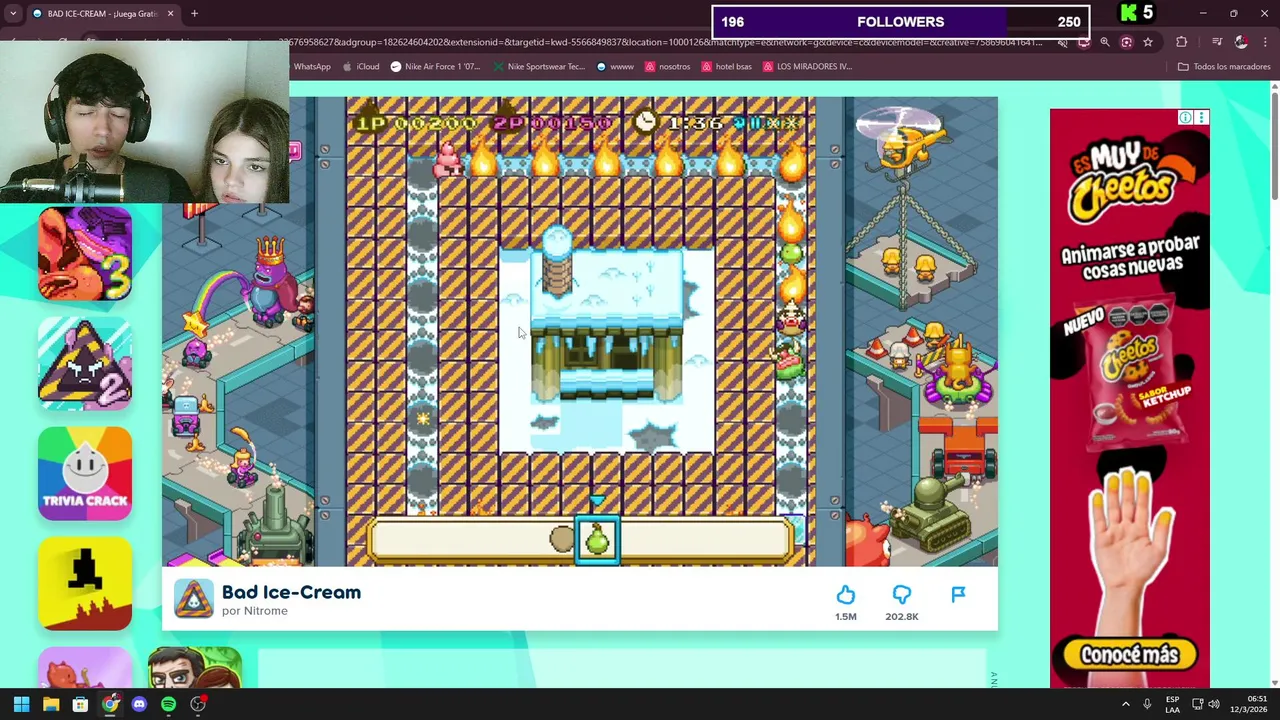Click the 'por Nitrome' developer text

click(255, 611)
